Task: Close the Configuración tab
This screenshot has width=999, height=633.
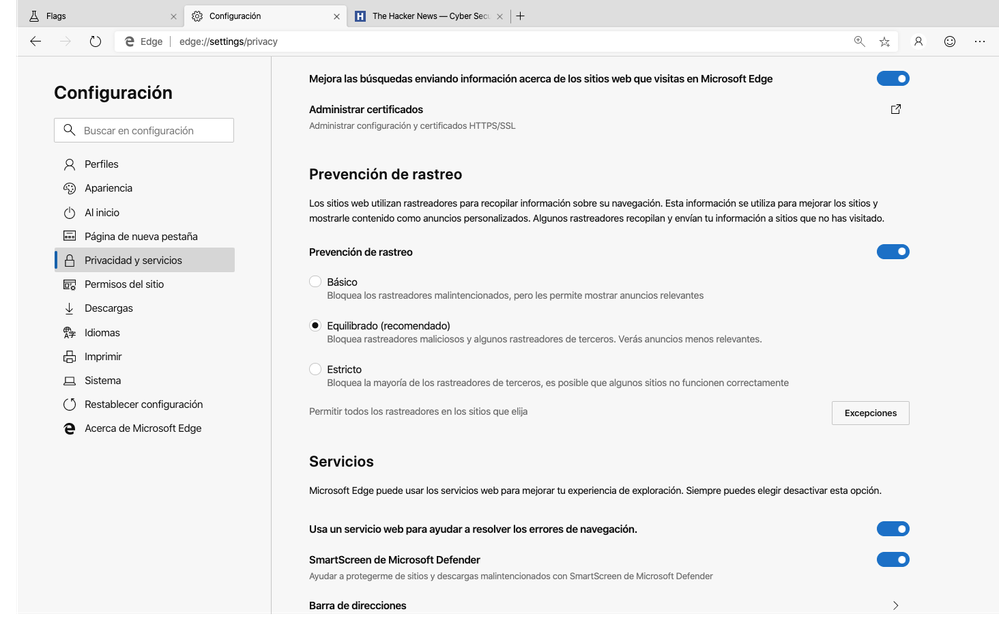Action: 336,17
